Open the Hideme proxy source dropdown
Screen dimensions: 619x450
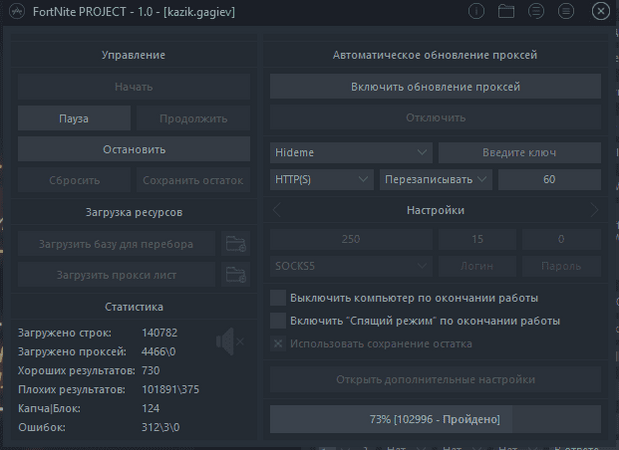click(351, 152)
